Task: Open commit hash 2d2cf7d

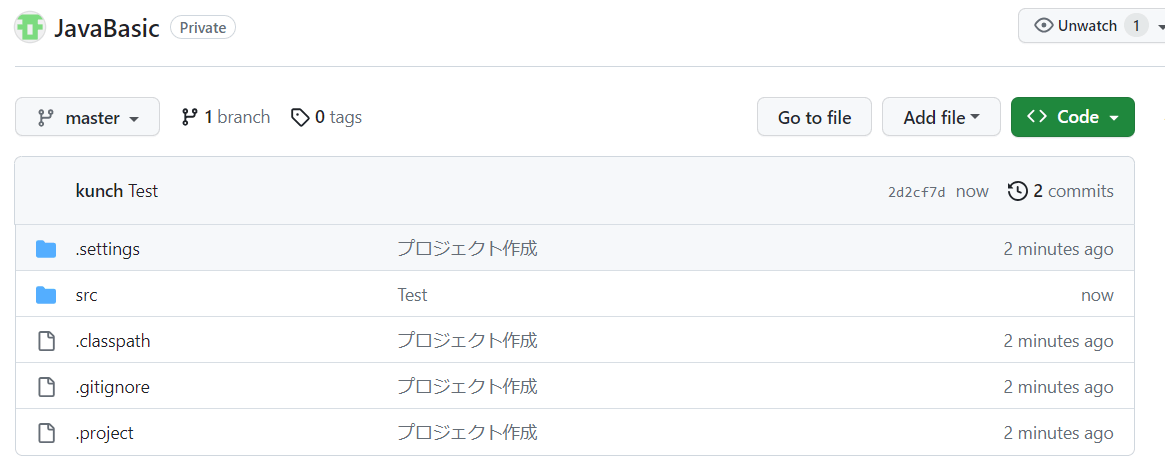Action: point(917,192)
